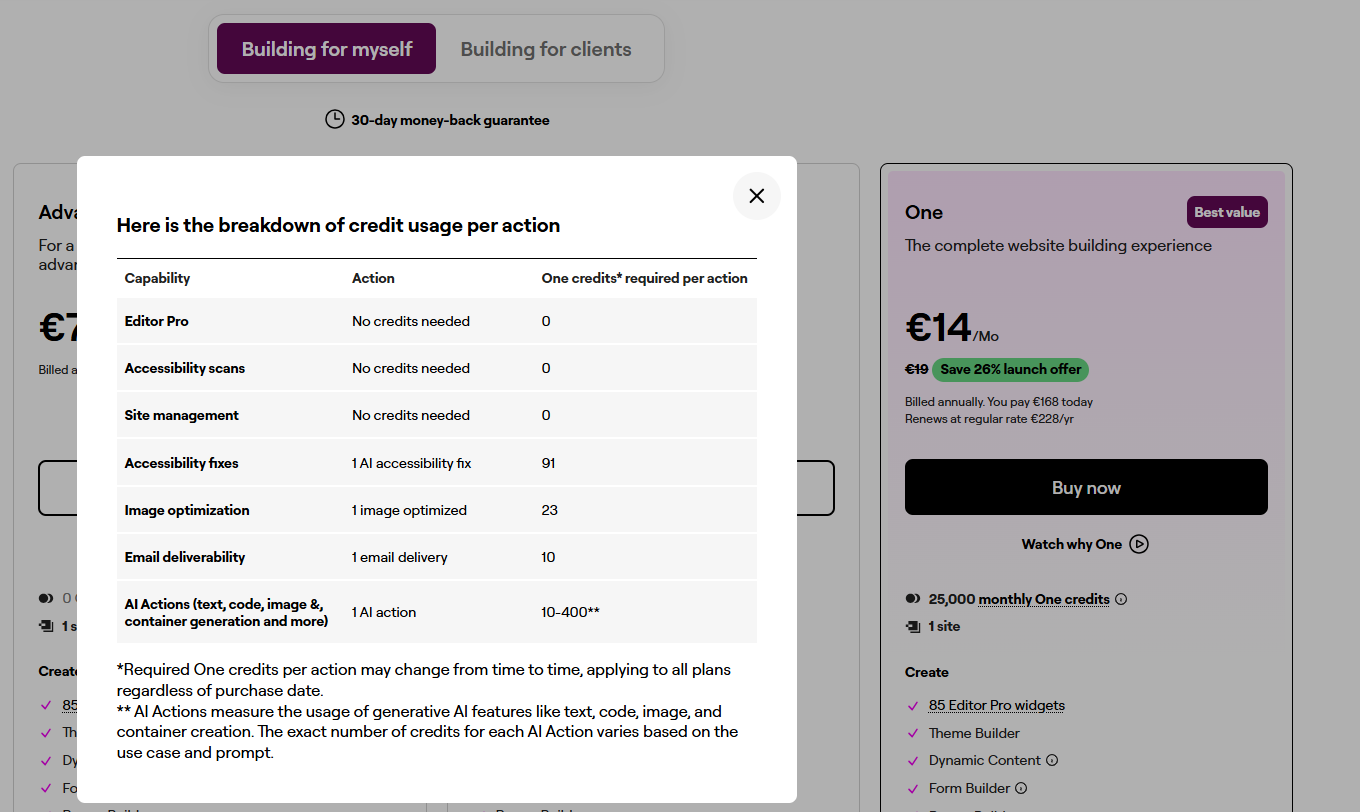Click the checkmark beside Theme Builder in One plan
Screen dimensions: 1360x812
912,733
